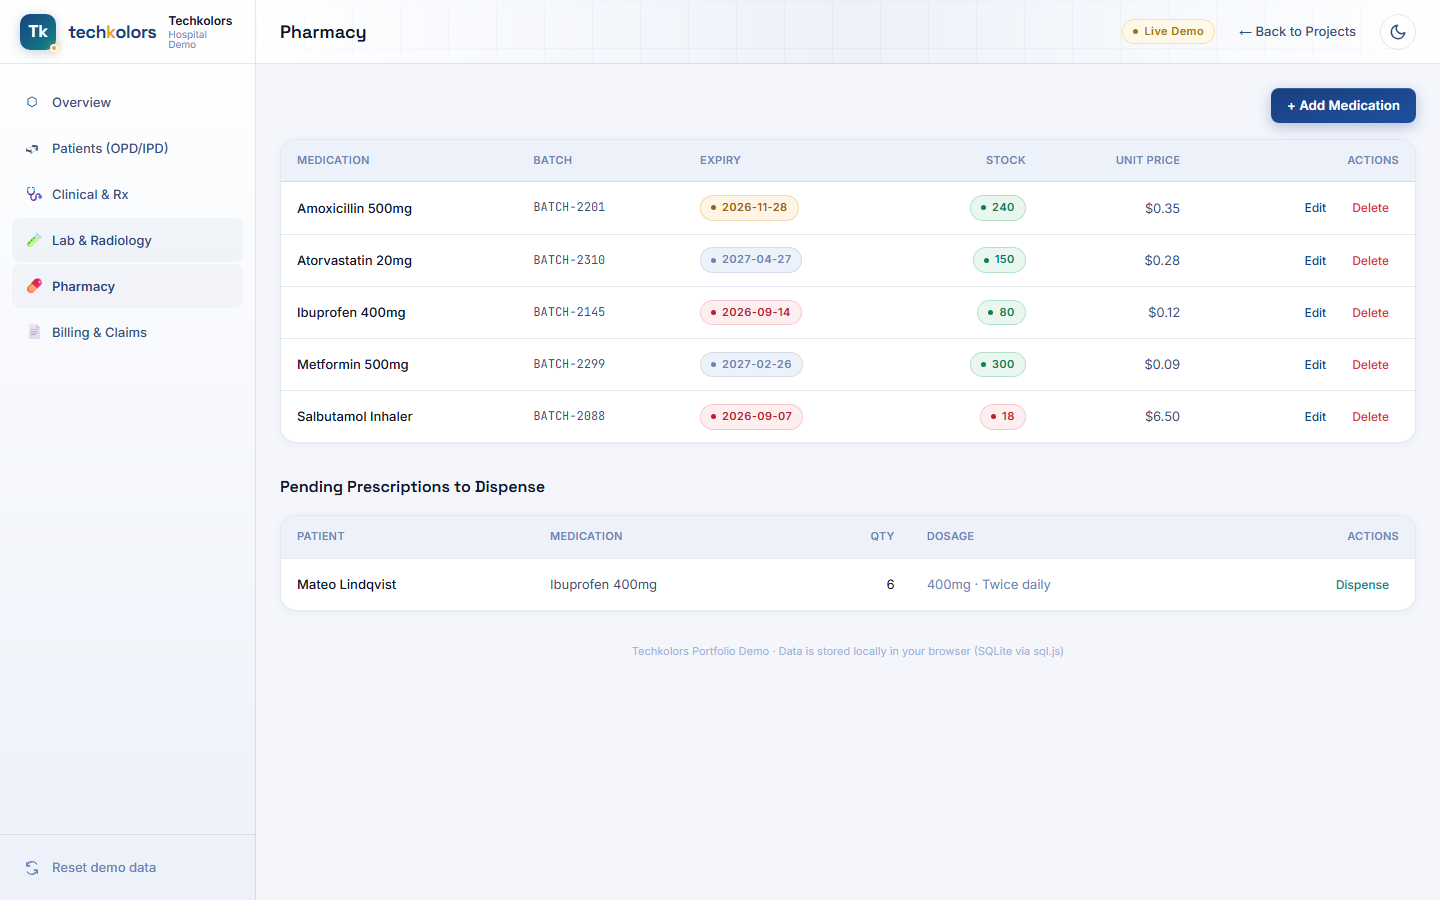
Task: Click batch code BATCH-2310
Action: (569, 260)
